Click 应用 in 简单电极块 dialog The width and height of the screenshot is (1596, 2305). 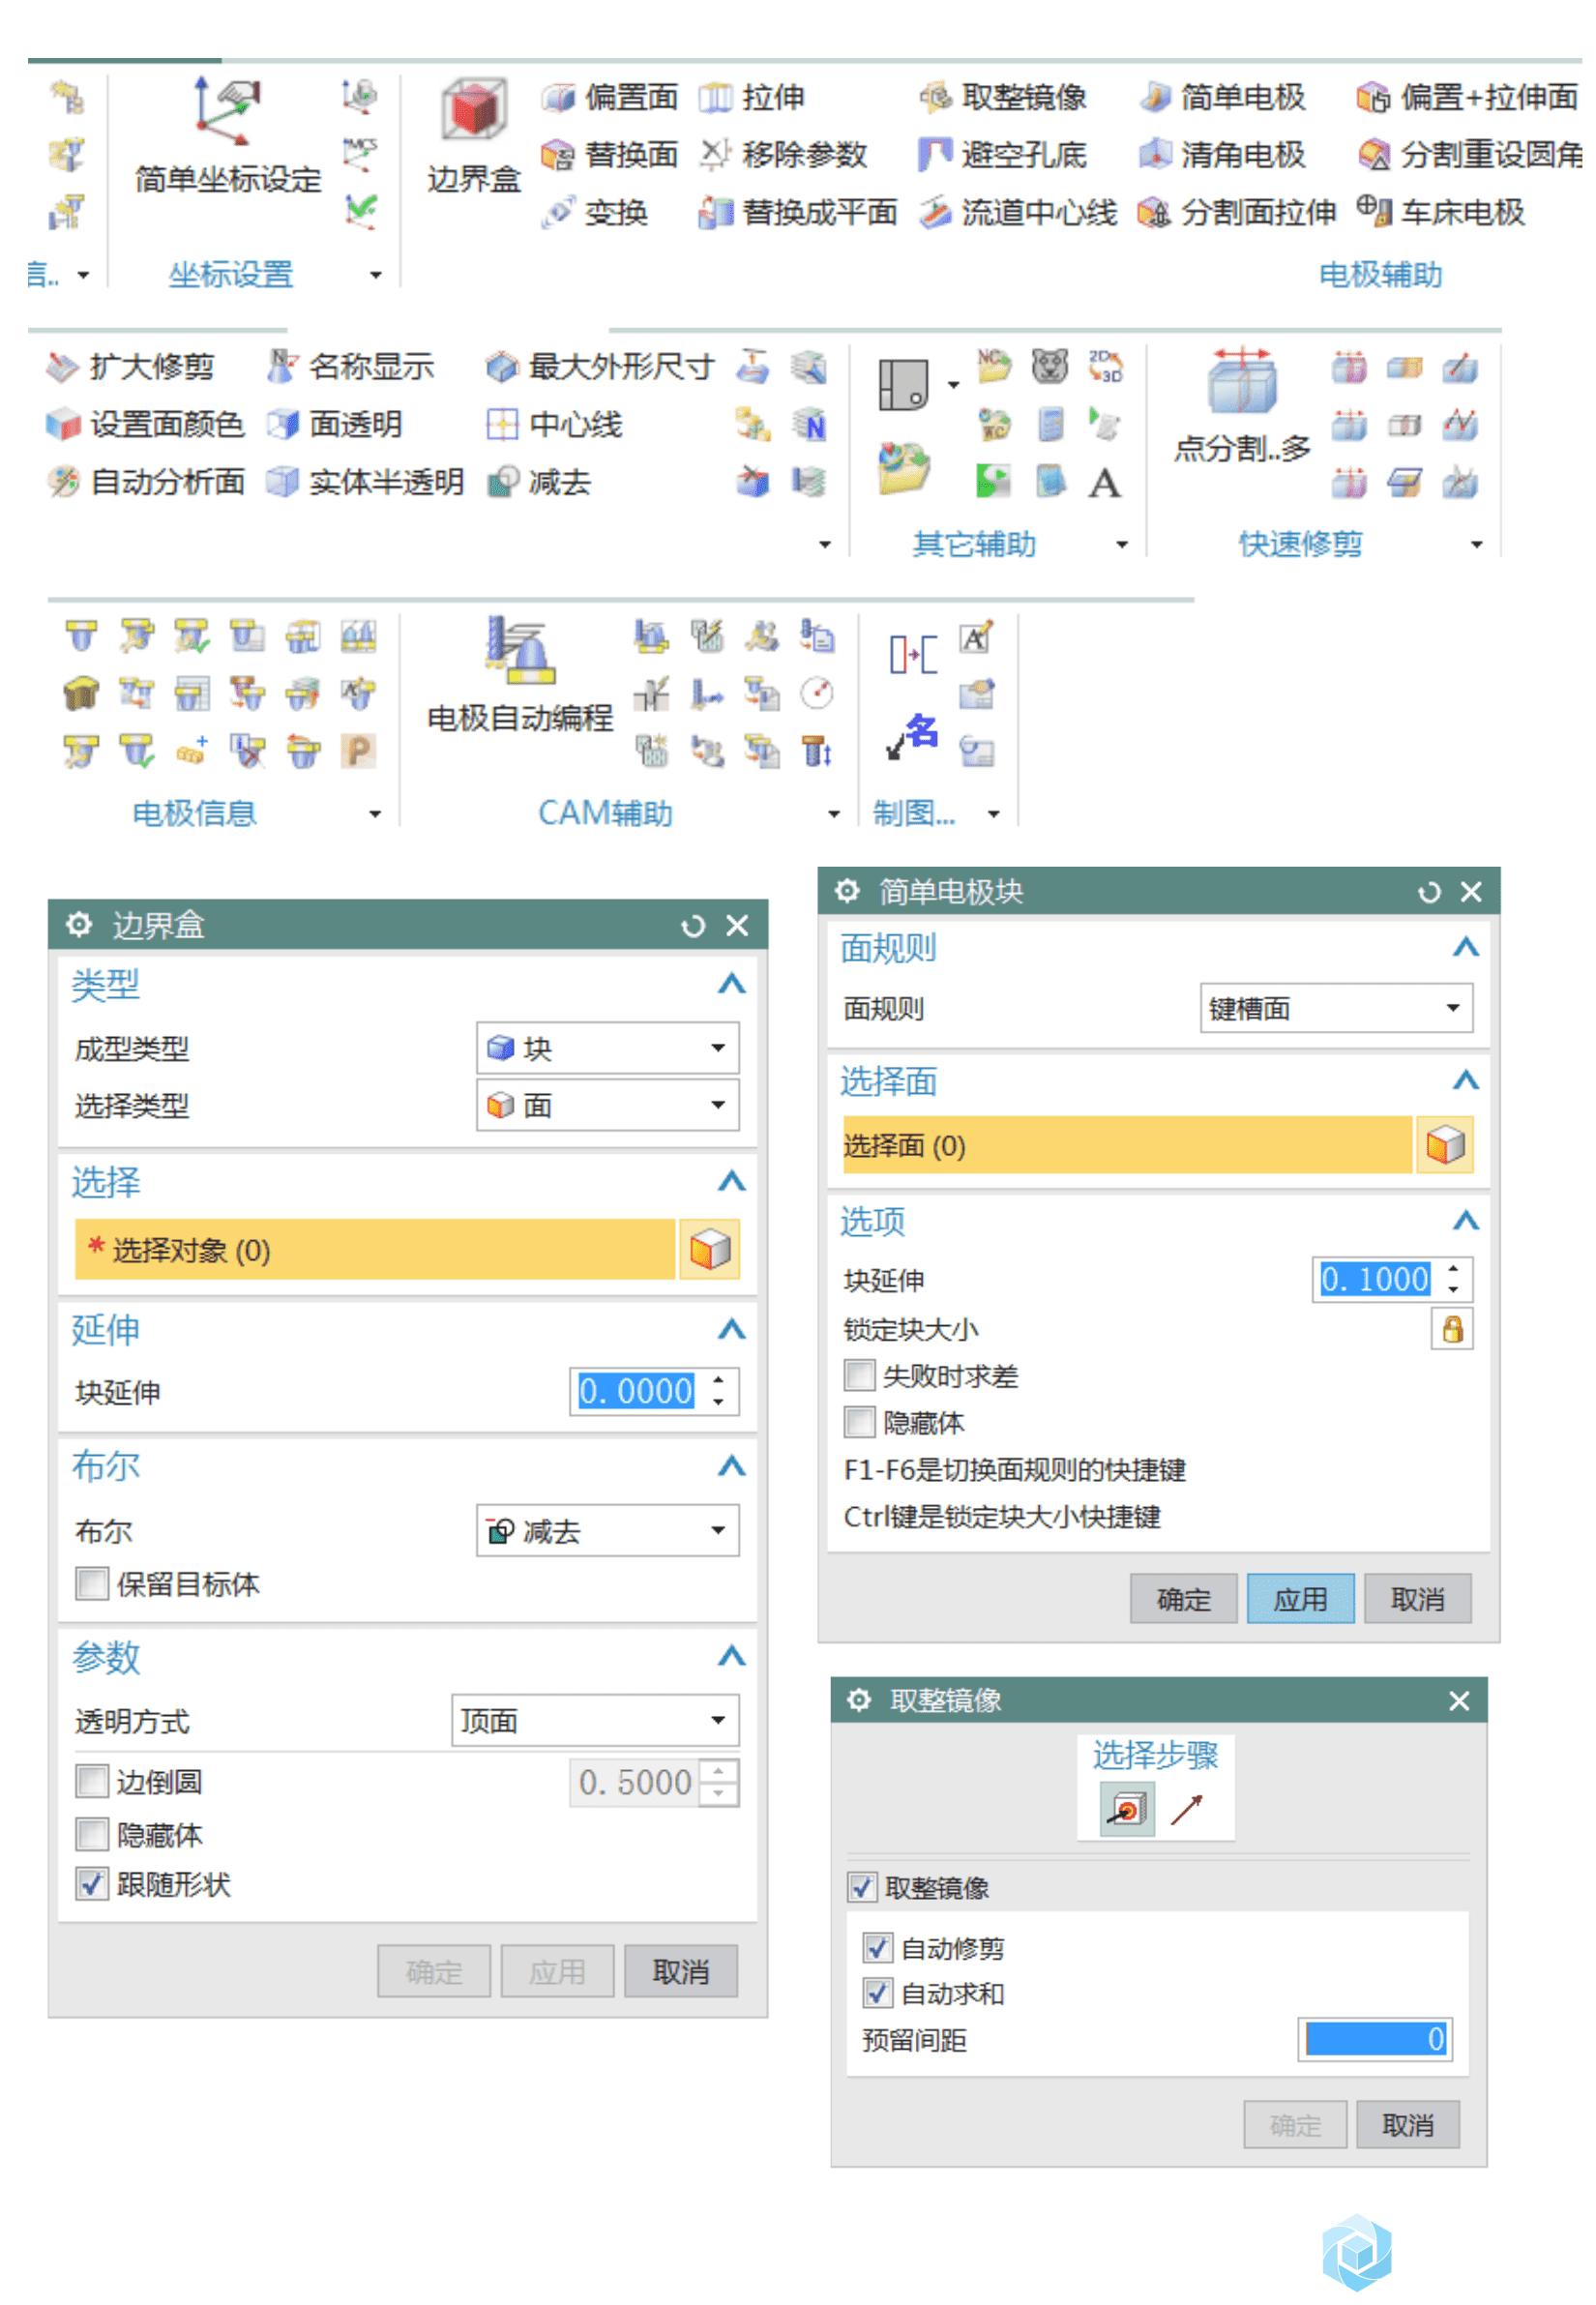(1301, 1598)
